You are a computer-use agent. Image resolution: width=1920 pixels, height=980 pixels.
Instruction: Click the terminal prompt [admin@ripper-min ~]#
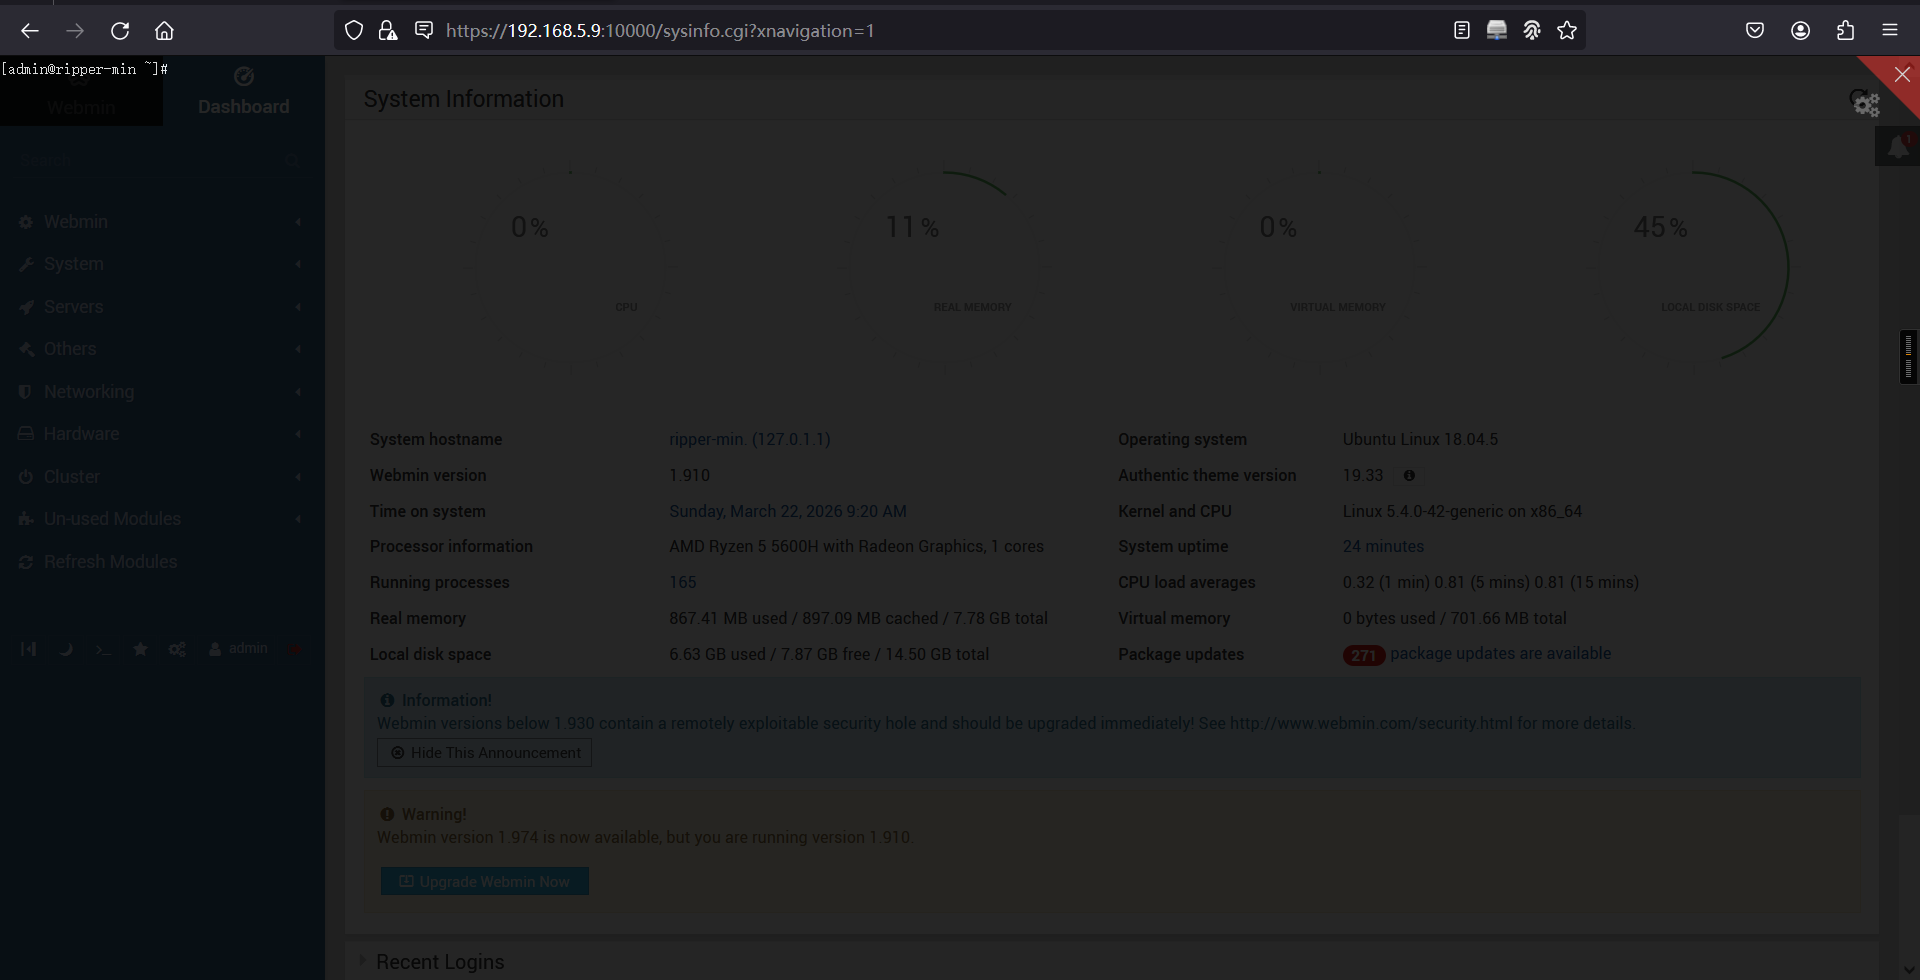tap(84, 69)
